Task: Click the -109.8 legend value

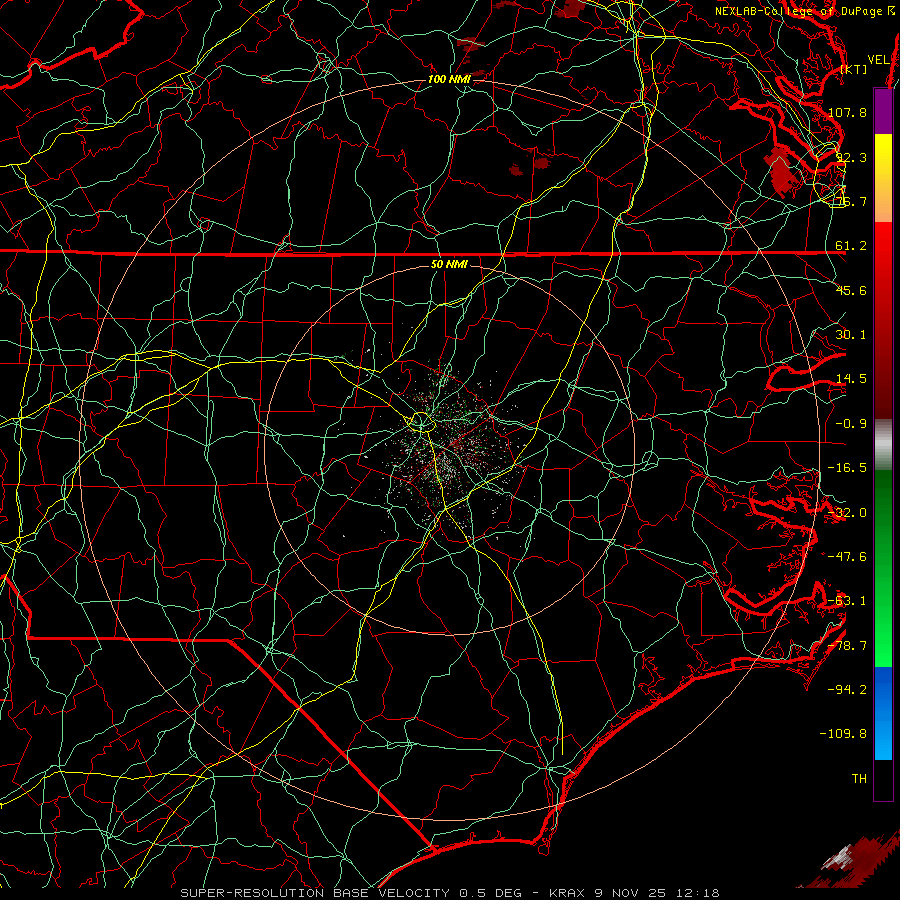Action: pos(843,734)
